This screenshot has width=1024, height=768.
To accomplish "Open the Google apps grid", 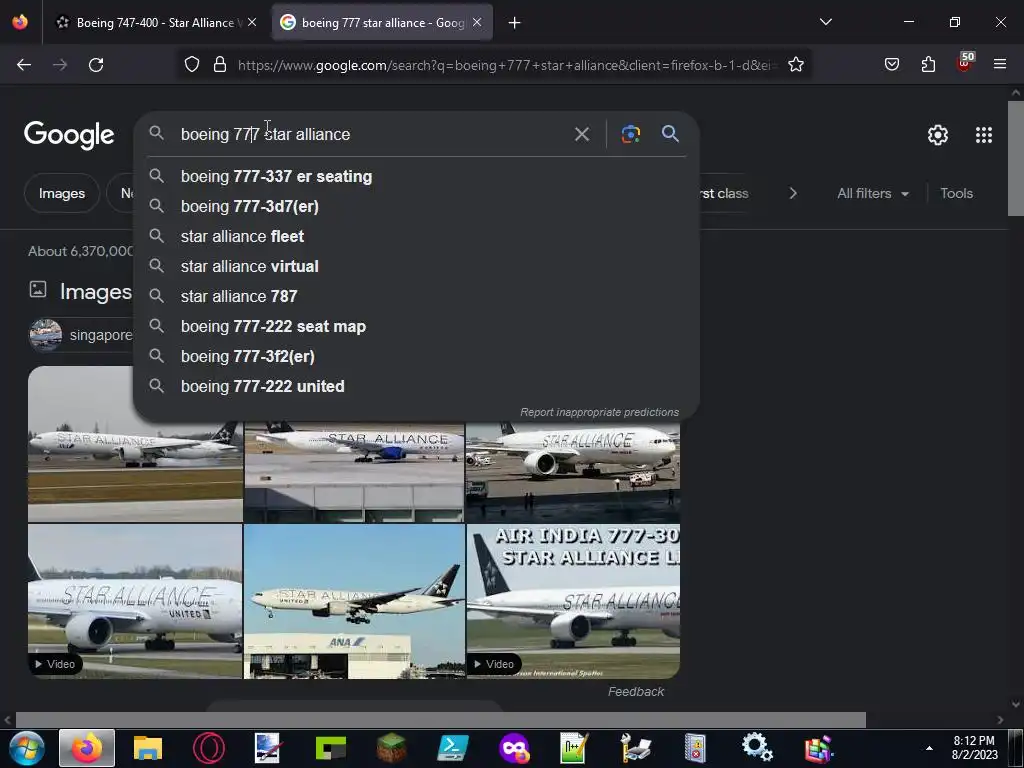I will (x=984, y=135).
